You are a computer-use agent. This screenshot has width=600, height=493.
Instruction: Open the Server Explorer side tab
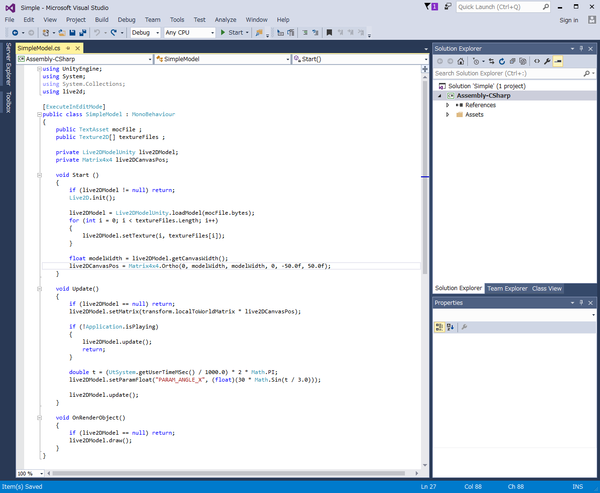[x=8, y=64]
